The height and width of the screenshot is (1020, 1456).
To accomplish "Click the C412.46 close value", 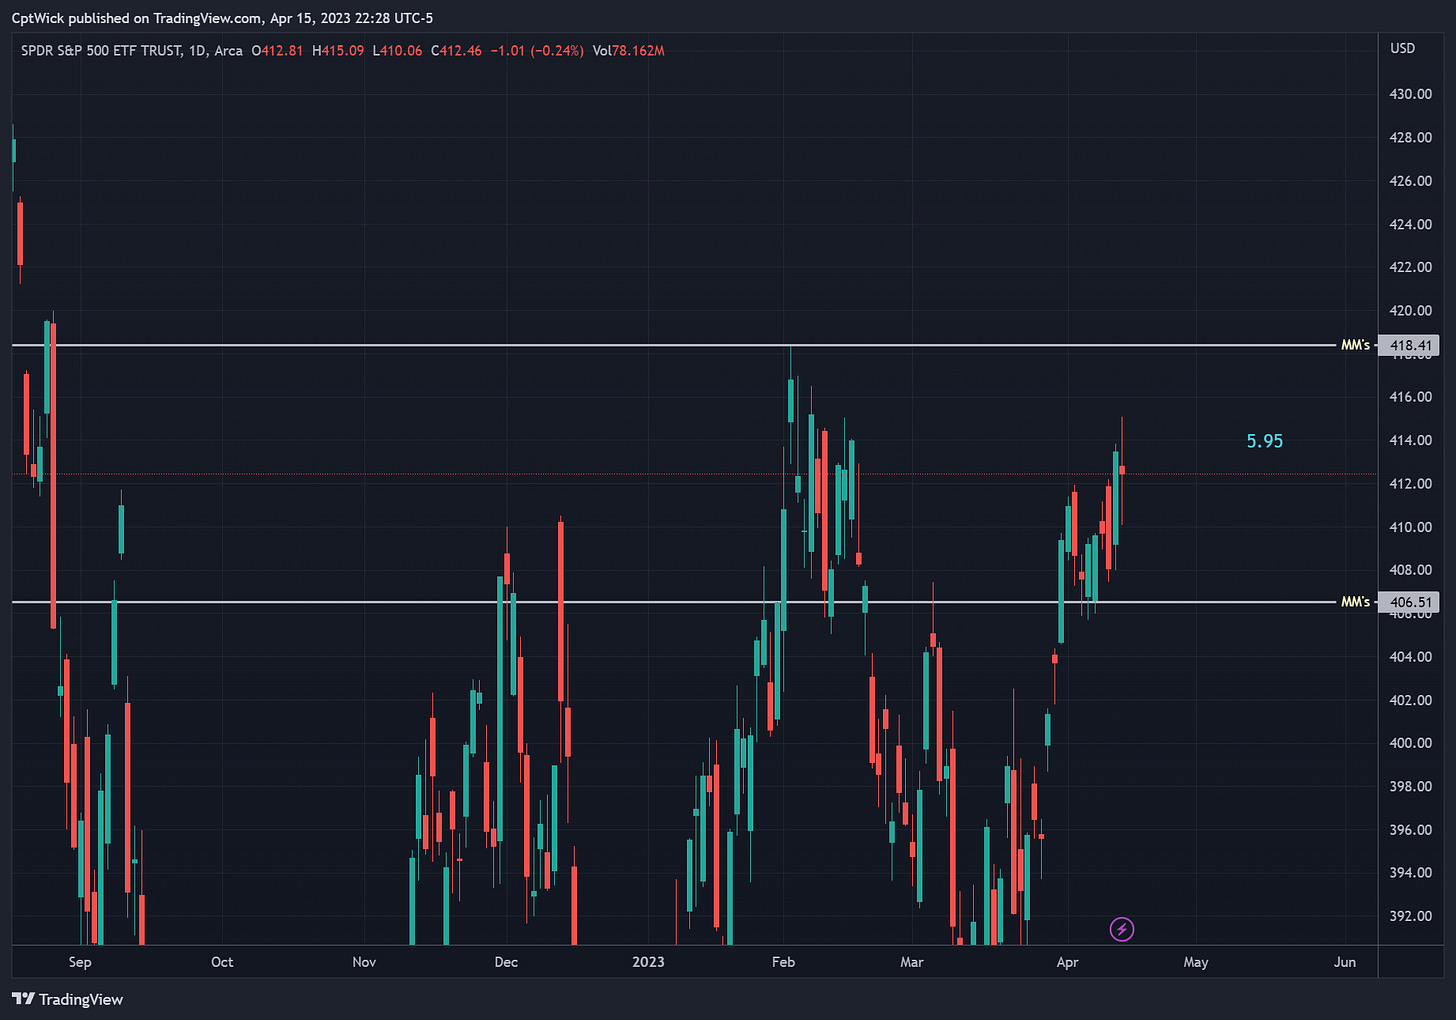I will point(456,50).
